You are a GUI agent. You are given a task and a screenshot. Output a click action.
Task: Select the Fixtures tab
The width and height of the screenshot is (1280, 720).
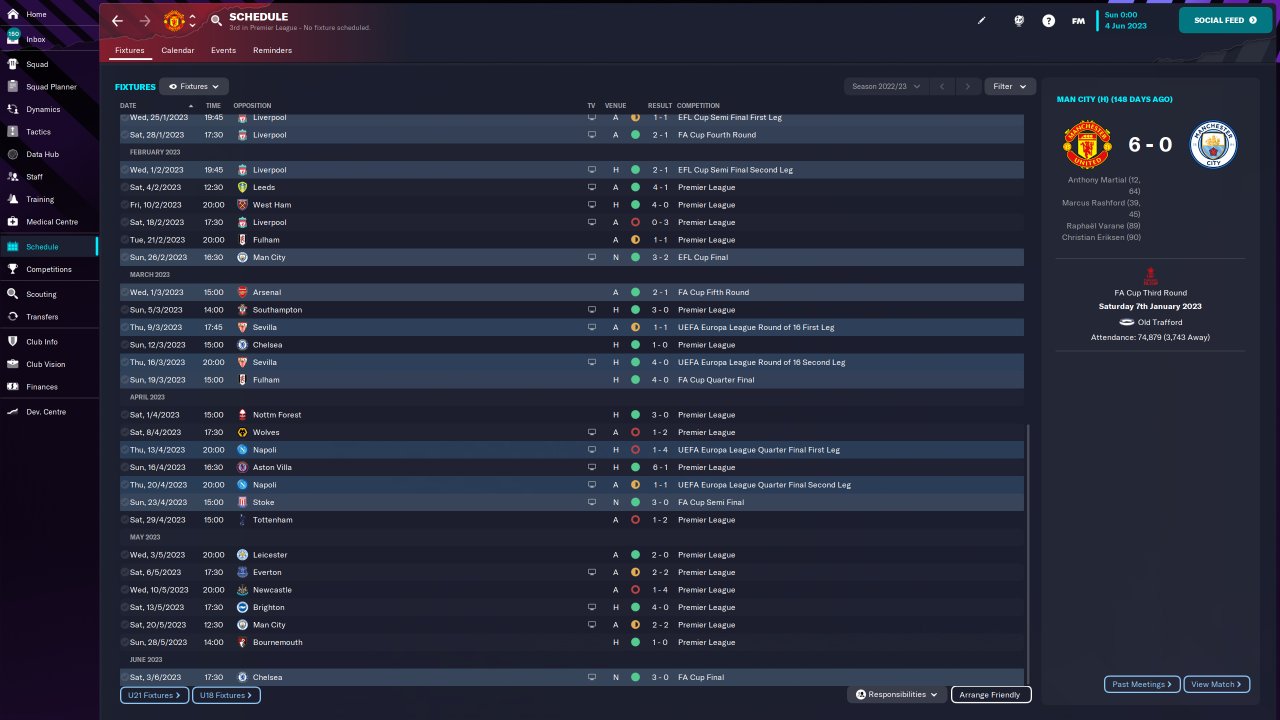point(130,50)
